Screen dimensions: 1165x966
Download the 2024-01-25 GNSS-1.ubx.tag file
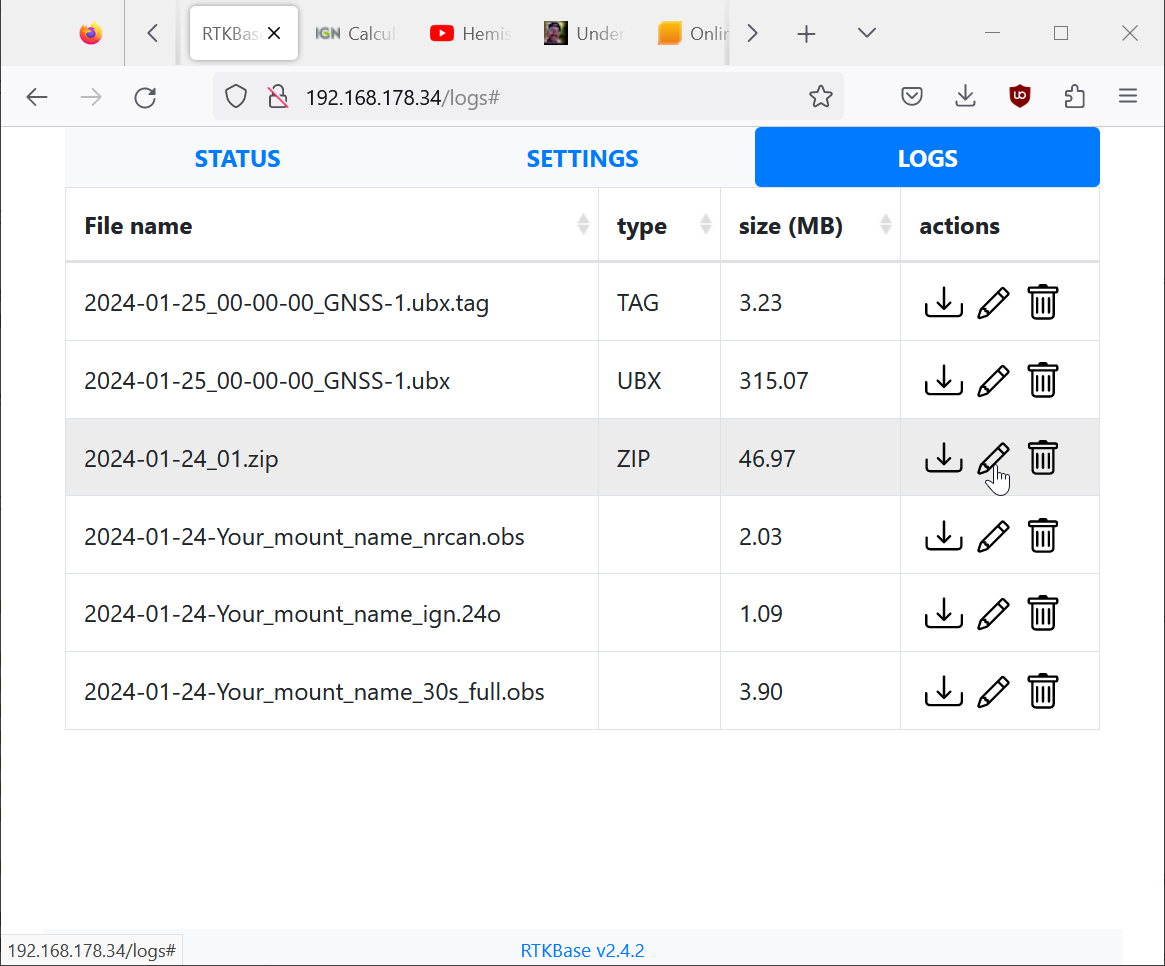tap(943, 302)
